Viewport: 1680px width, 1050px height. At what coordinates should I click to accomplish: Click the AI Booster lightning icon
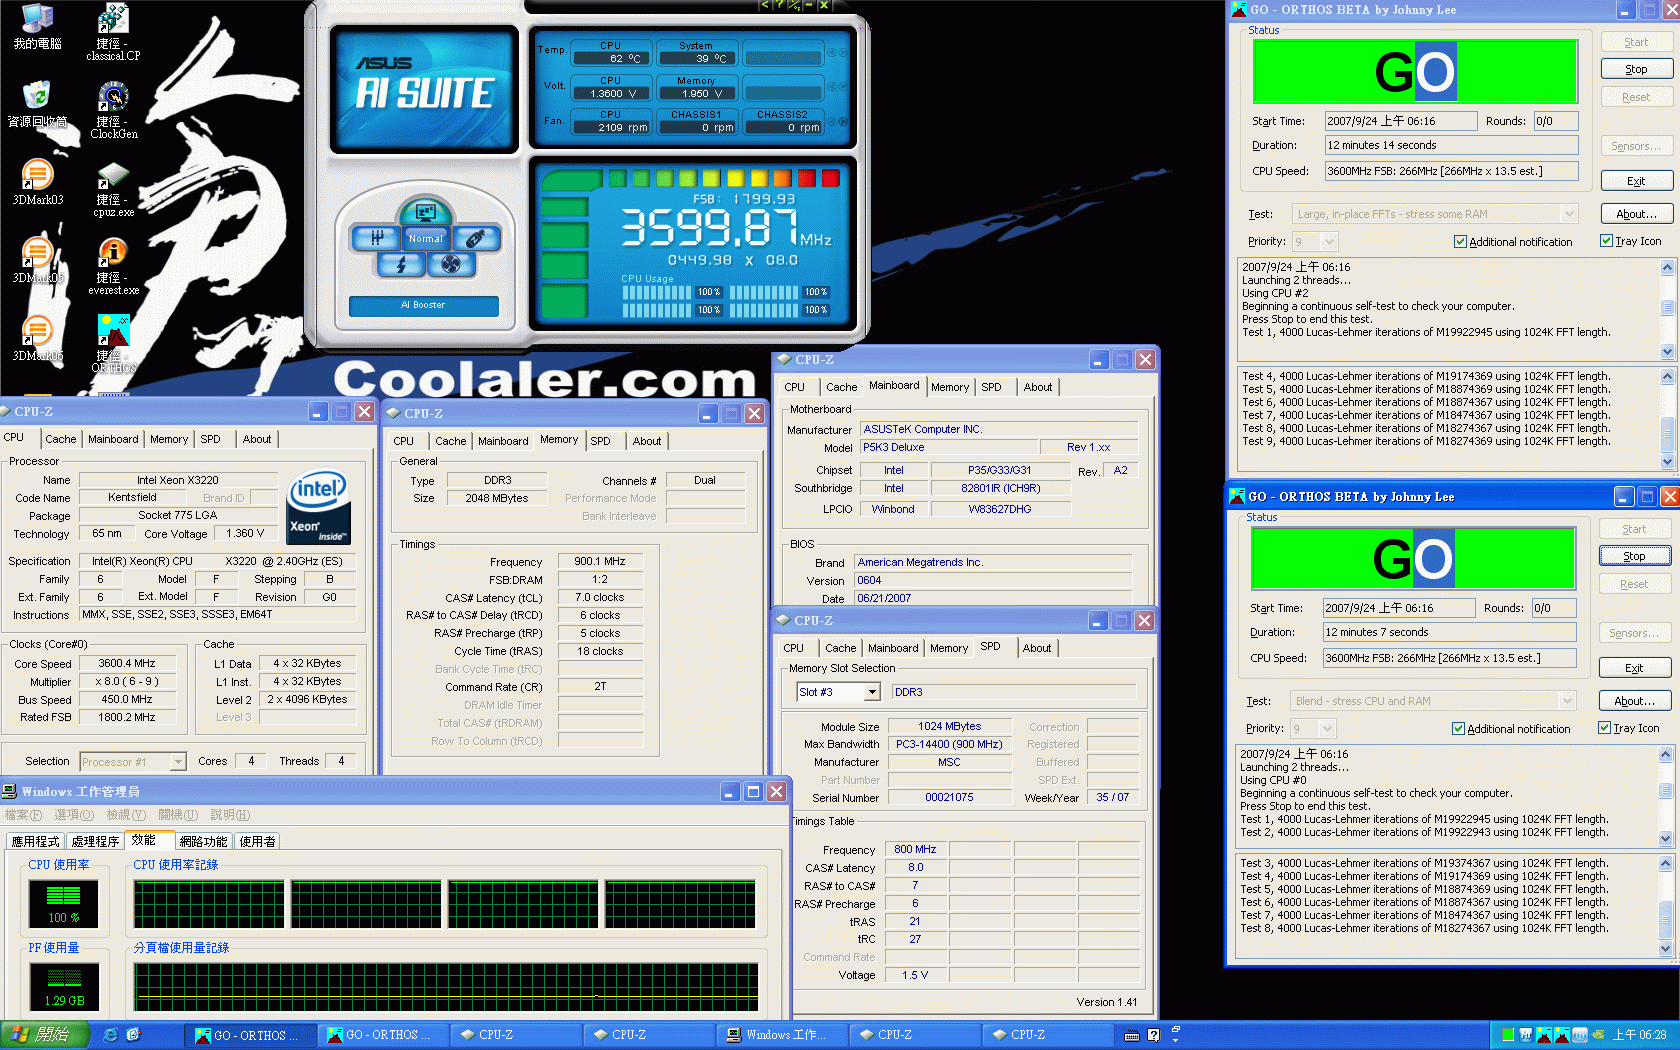click(x=402, y=264)
